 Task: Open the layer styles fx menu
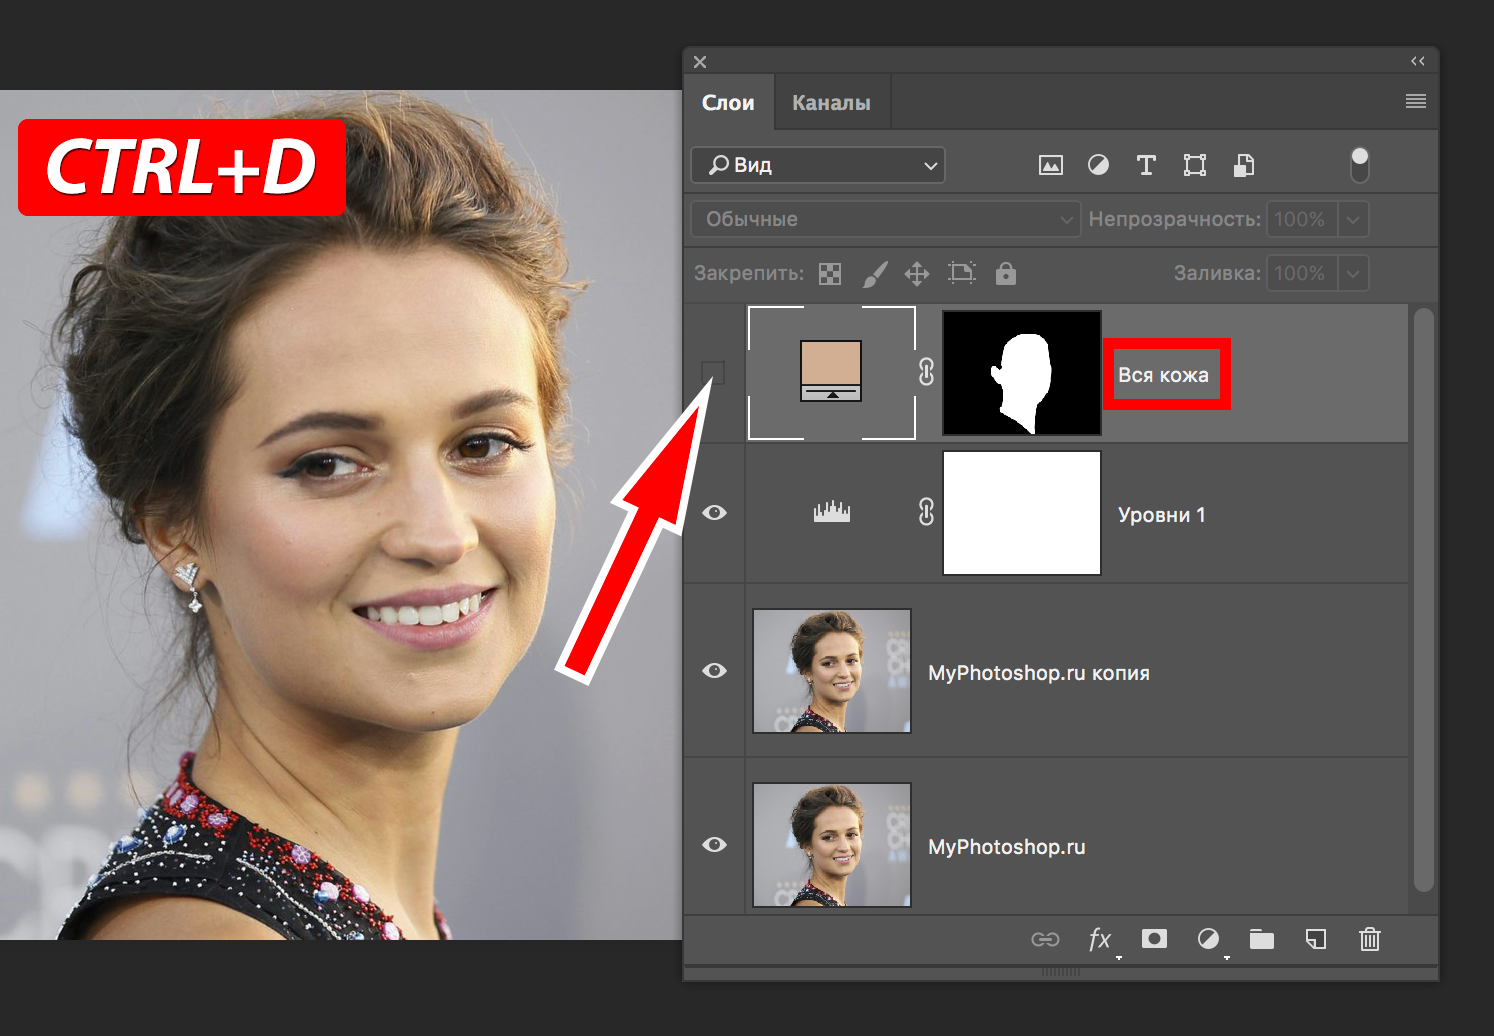[x=1100, y=940]
